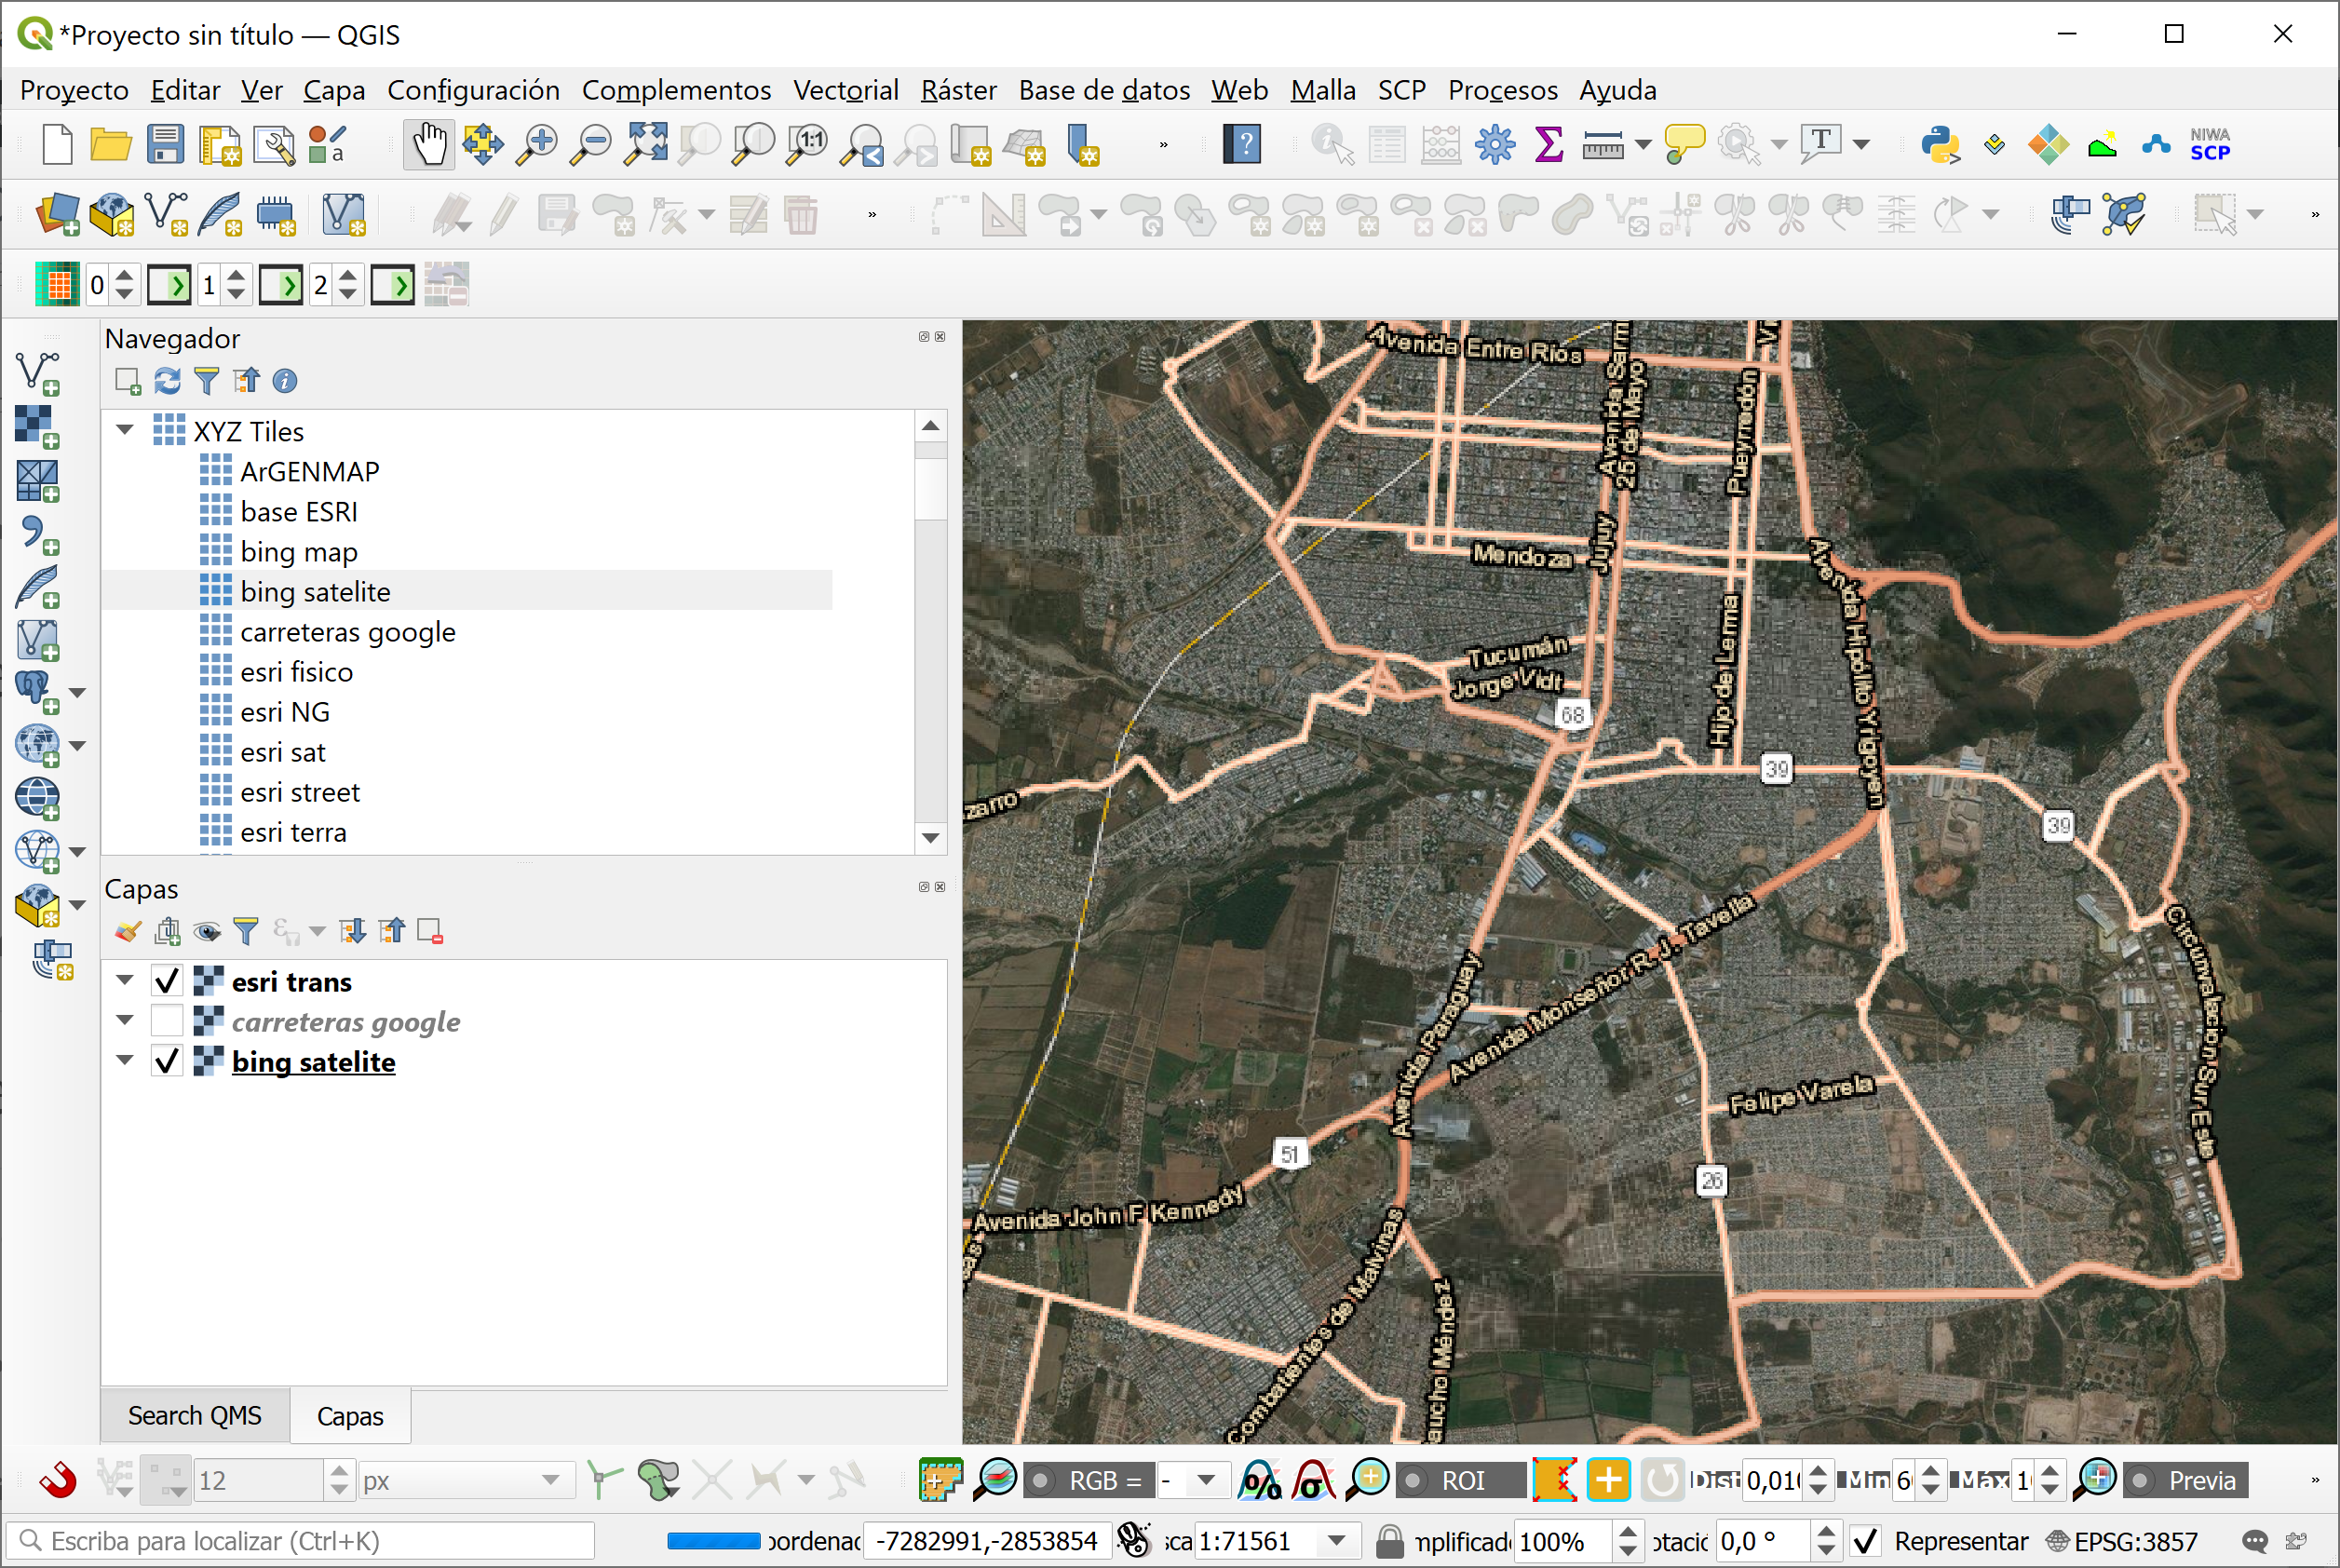Switch to the Capas tab
This screenshot has width=2340, height=1568.
pyautogui.click(x=350, y=1416)
